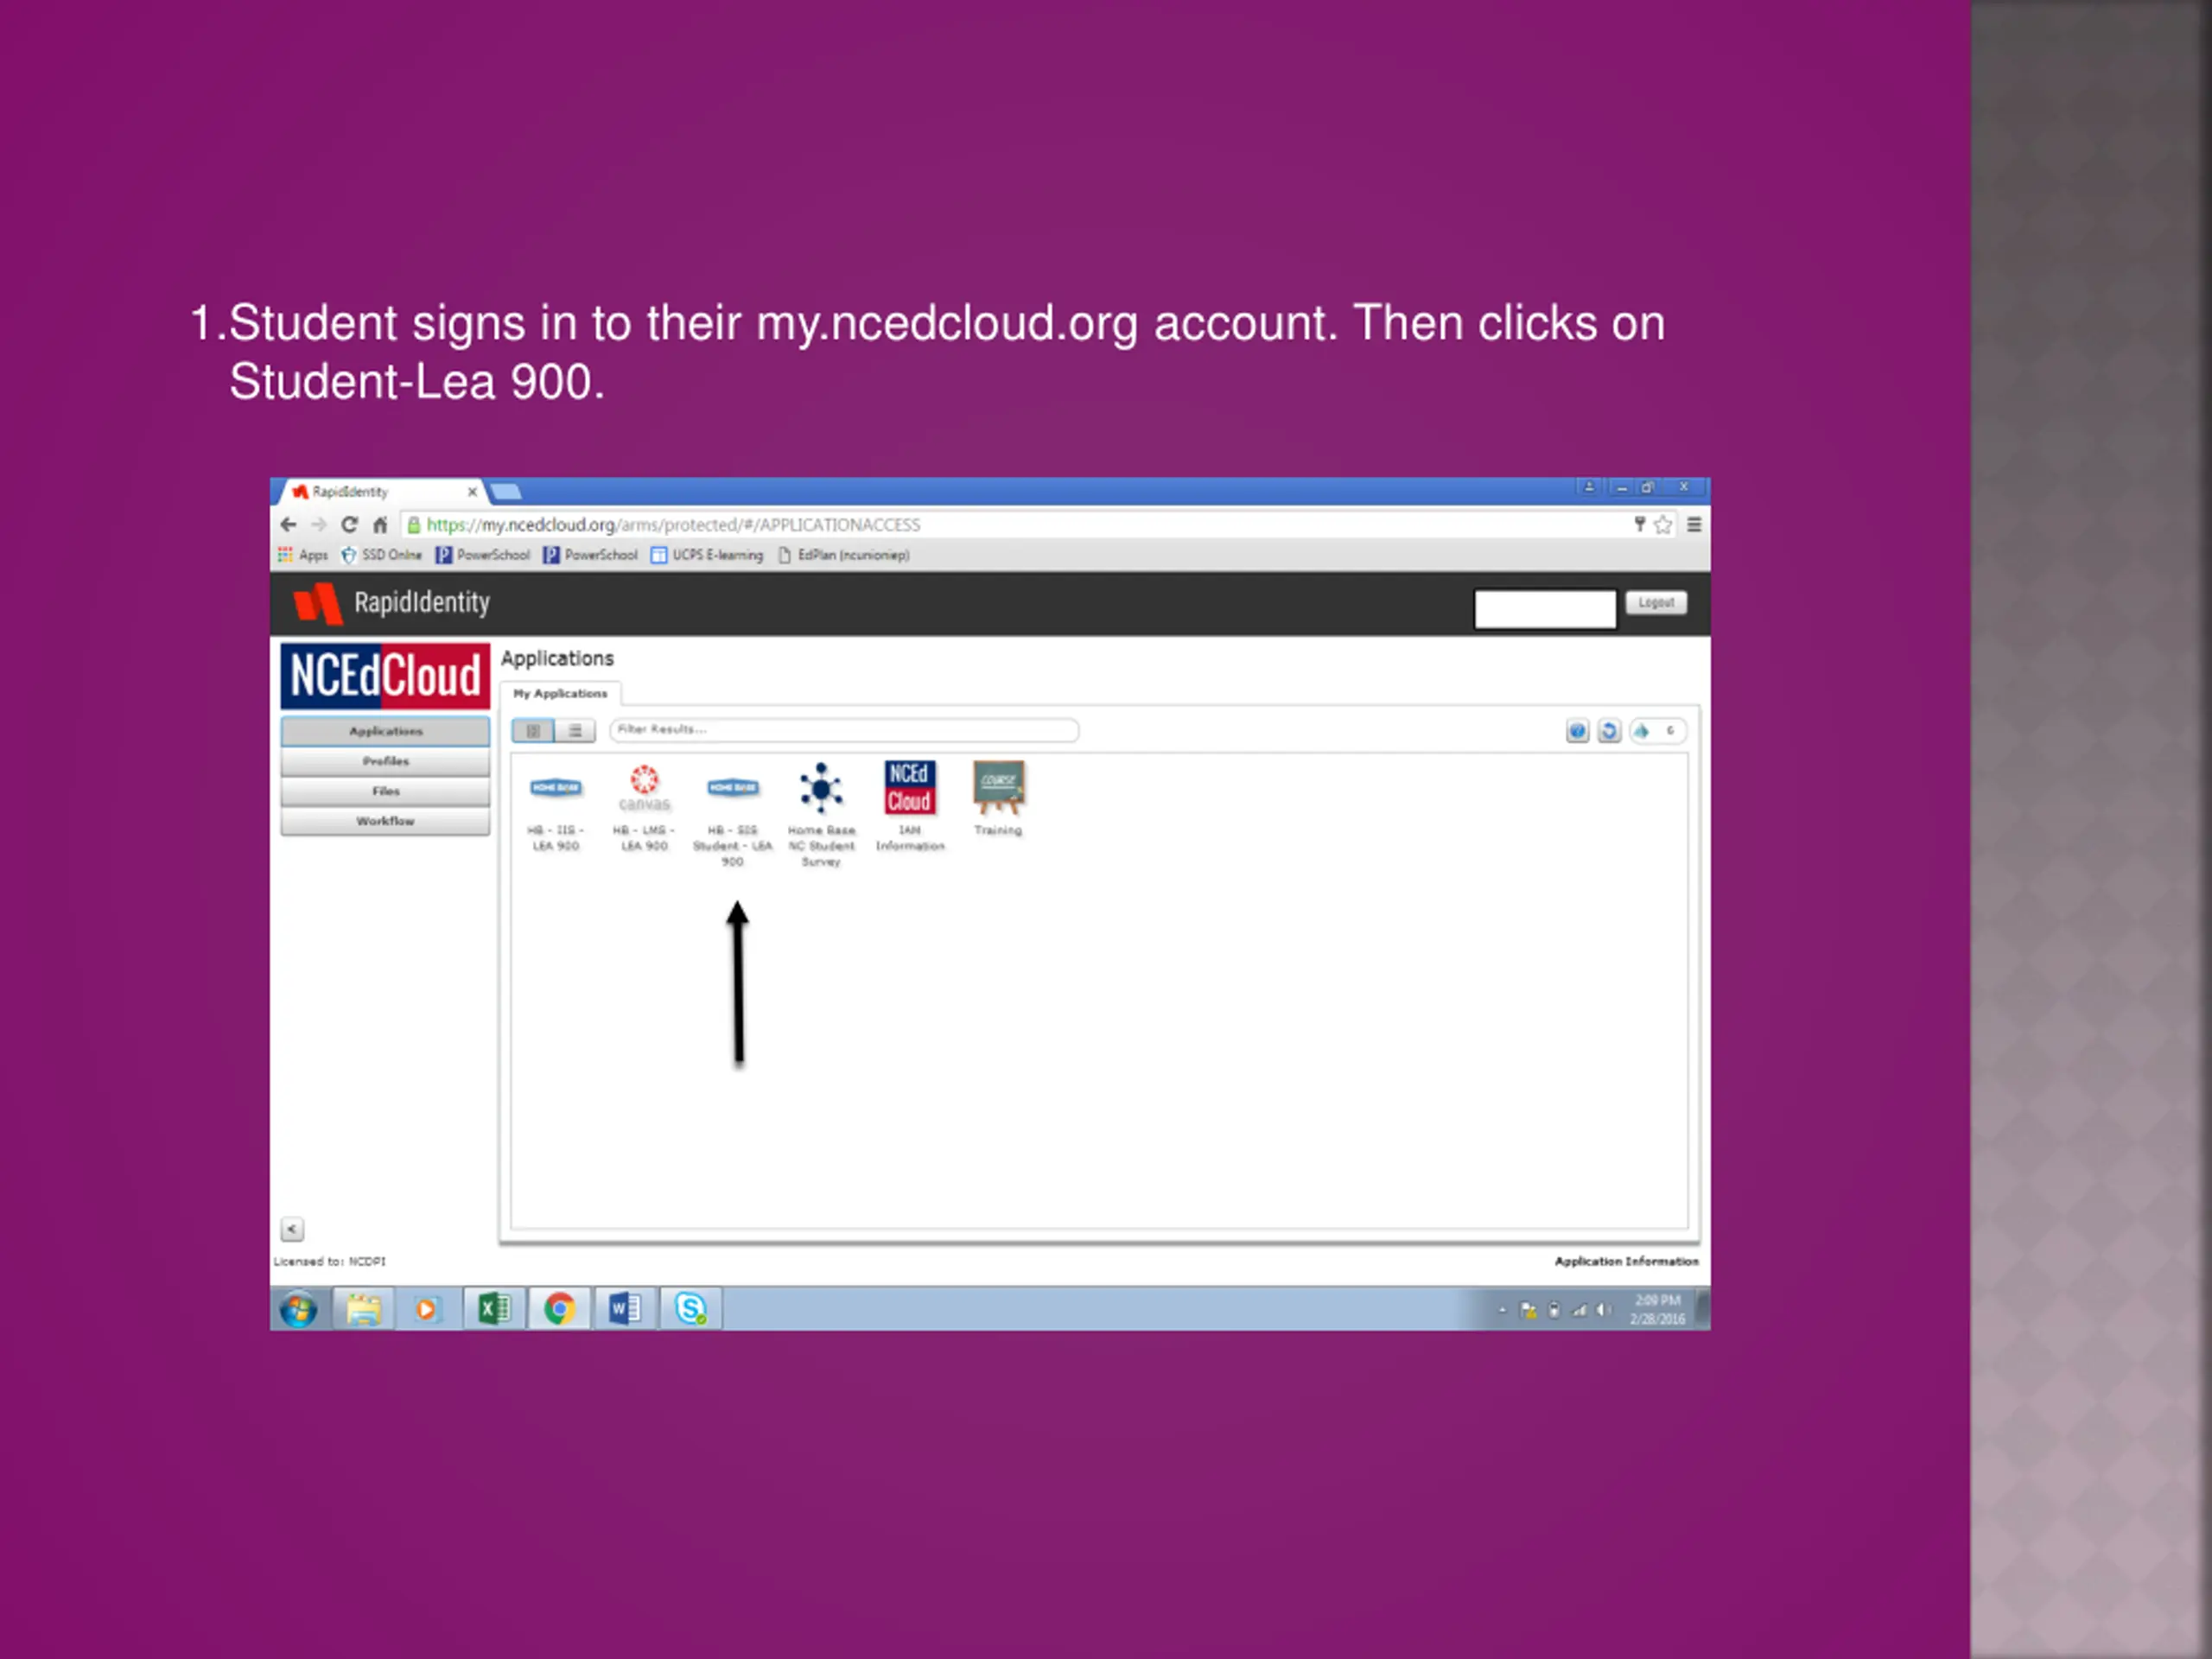2212x1659 pixels.
Task: Open Skype from the taskbar
Action: pos(691,1308)
